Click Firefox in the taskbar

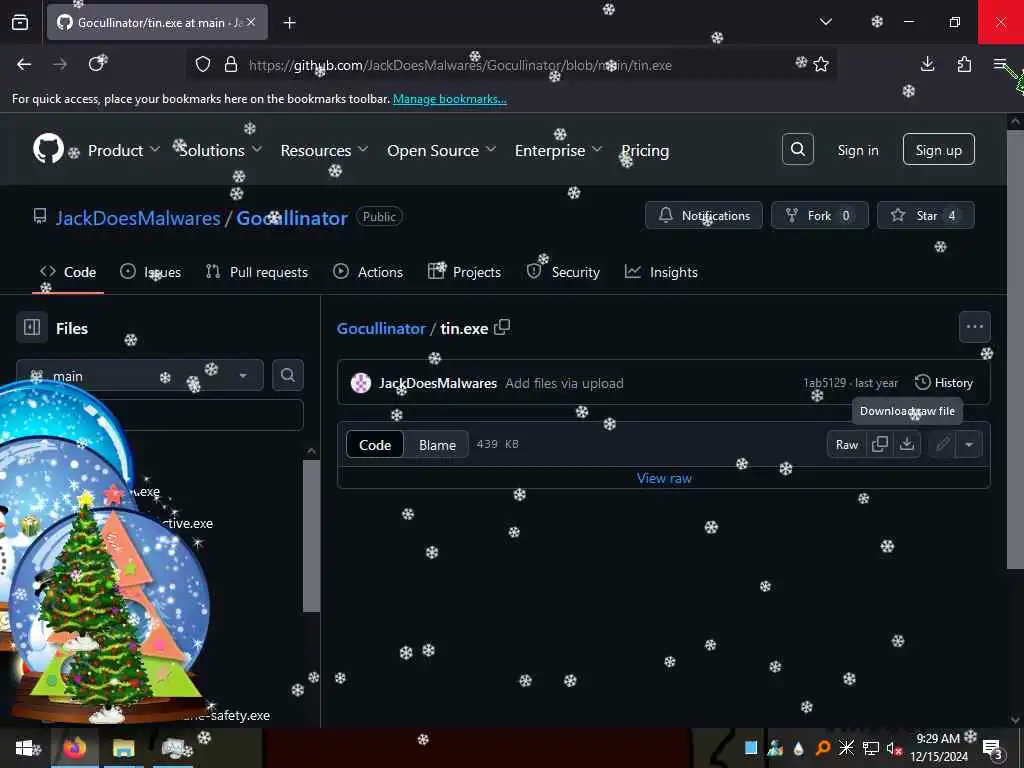point(75,748)
